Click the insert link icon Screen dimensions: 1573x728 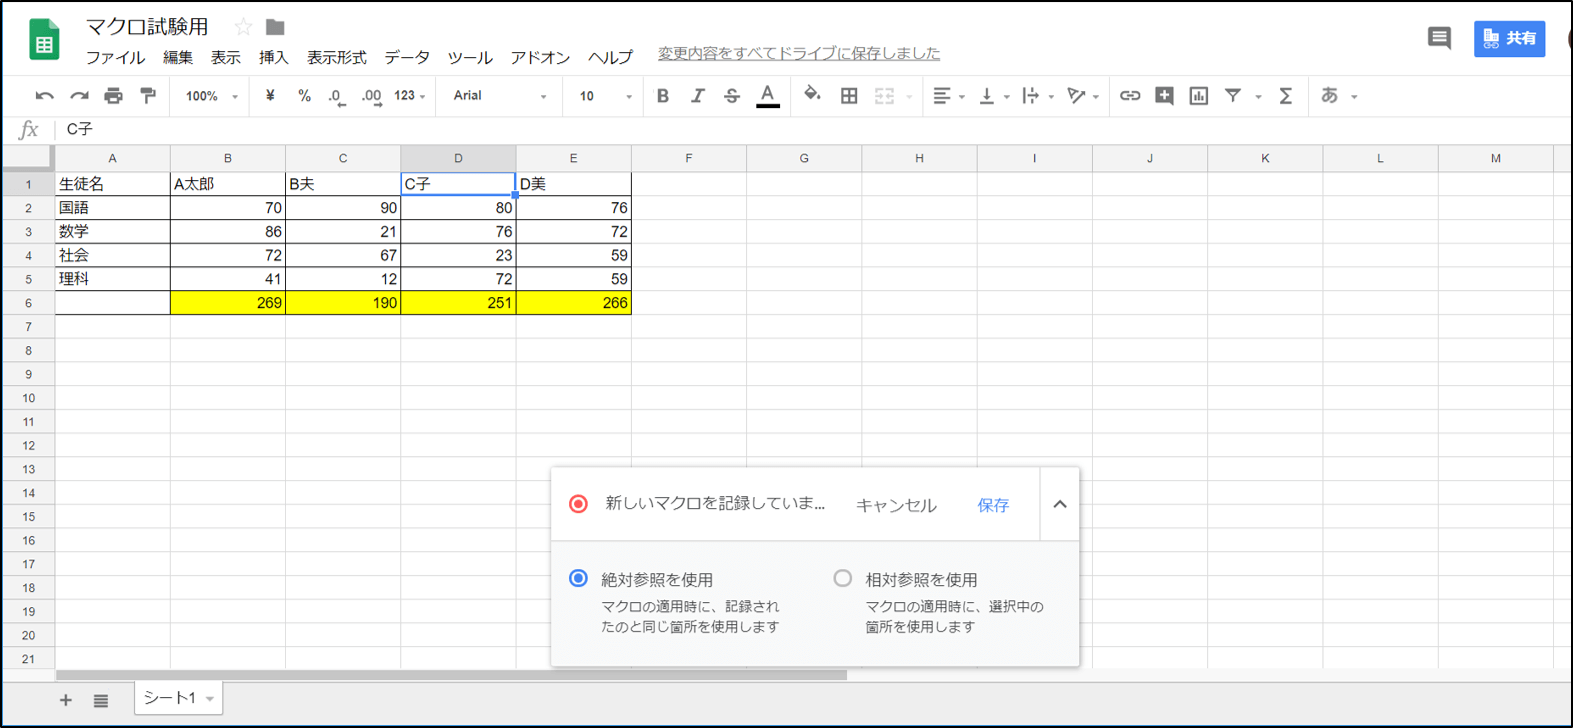(x=1130, y=96)
